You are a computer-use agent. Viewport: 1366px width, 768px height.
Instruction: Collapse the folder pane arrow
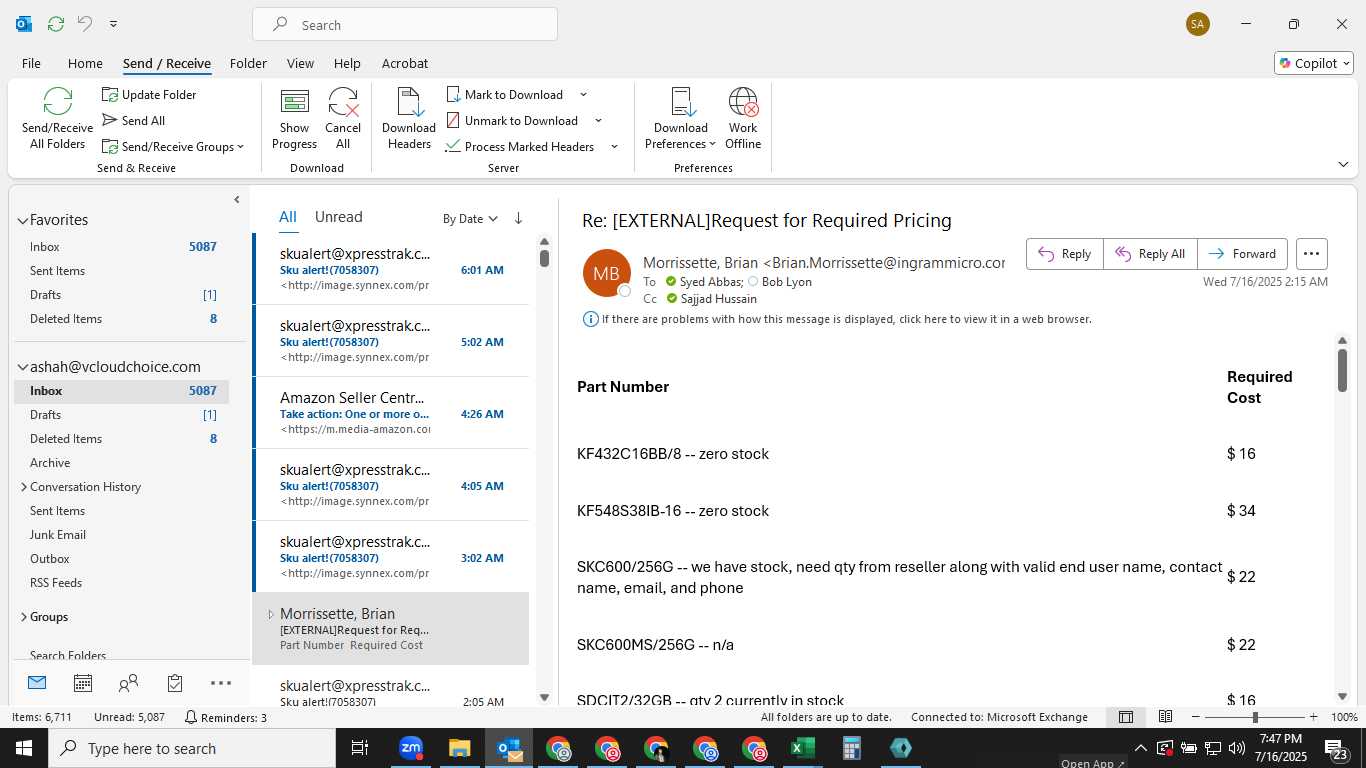(x=237, y=200)
